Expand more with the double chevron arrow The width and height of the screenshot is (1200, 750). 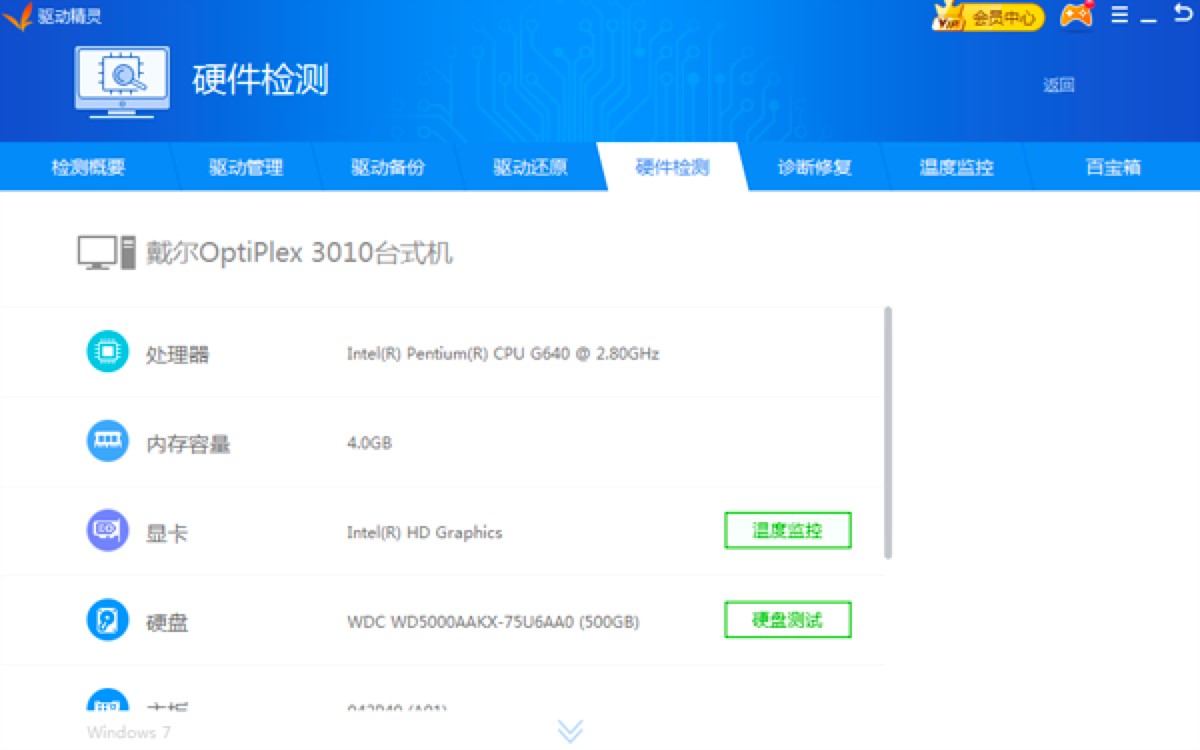tap(570, 731)
